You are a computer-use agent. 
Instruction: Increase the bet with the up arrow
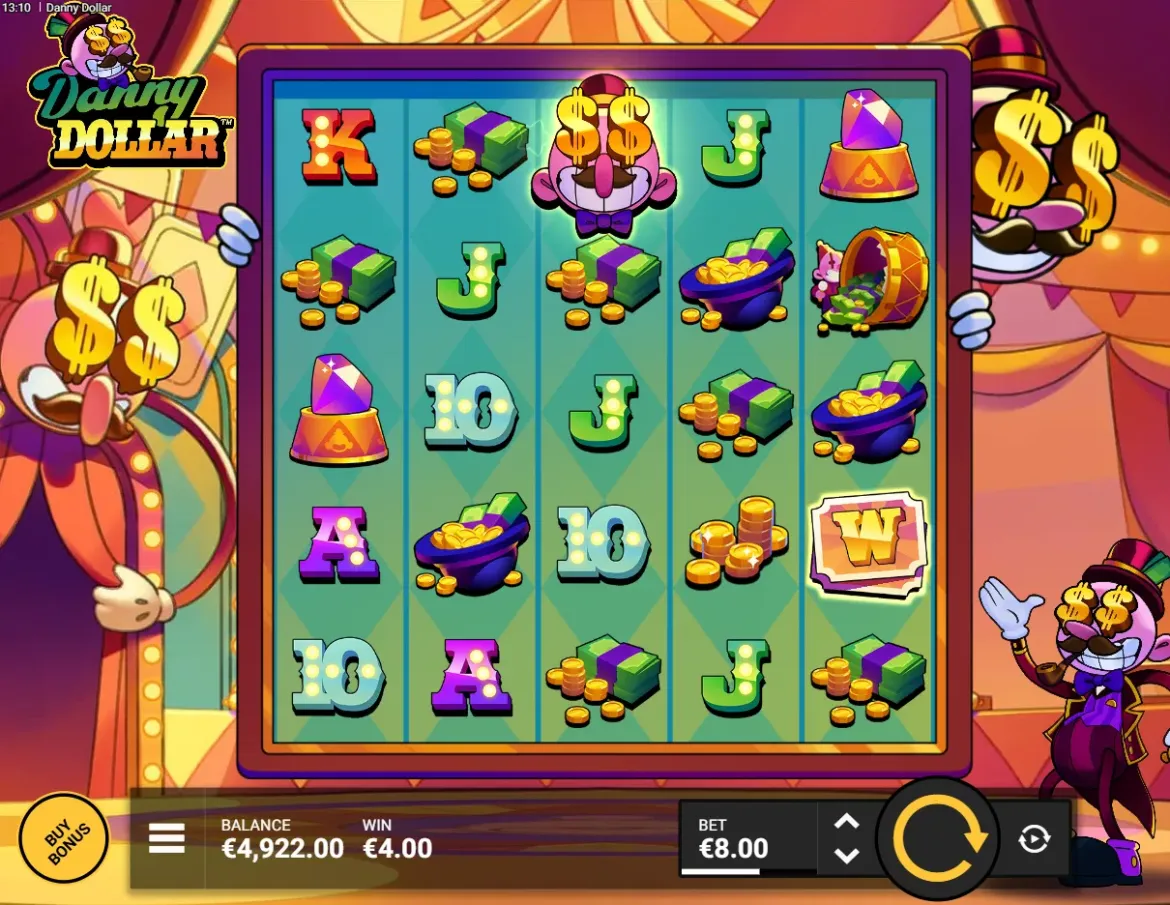pyautogui.click(x=846, y=822)
